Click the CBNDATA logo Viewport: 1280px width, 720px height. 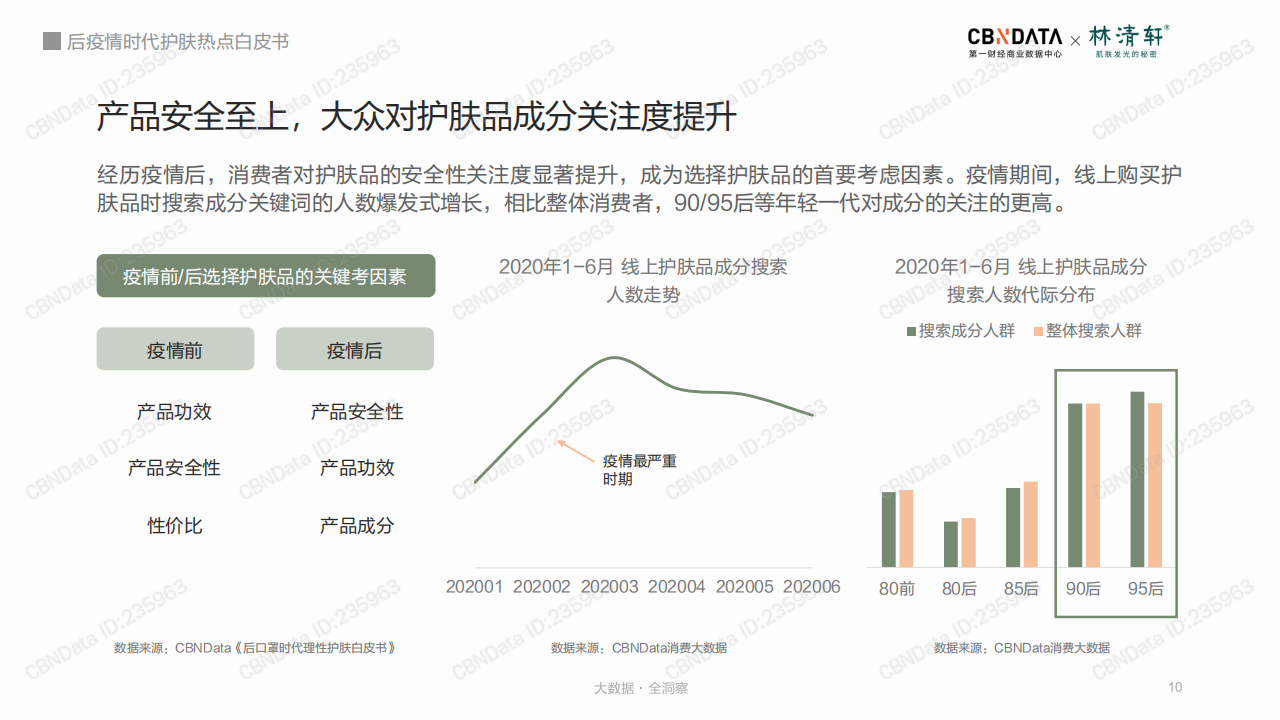point(1014,41)
